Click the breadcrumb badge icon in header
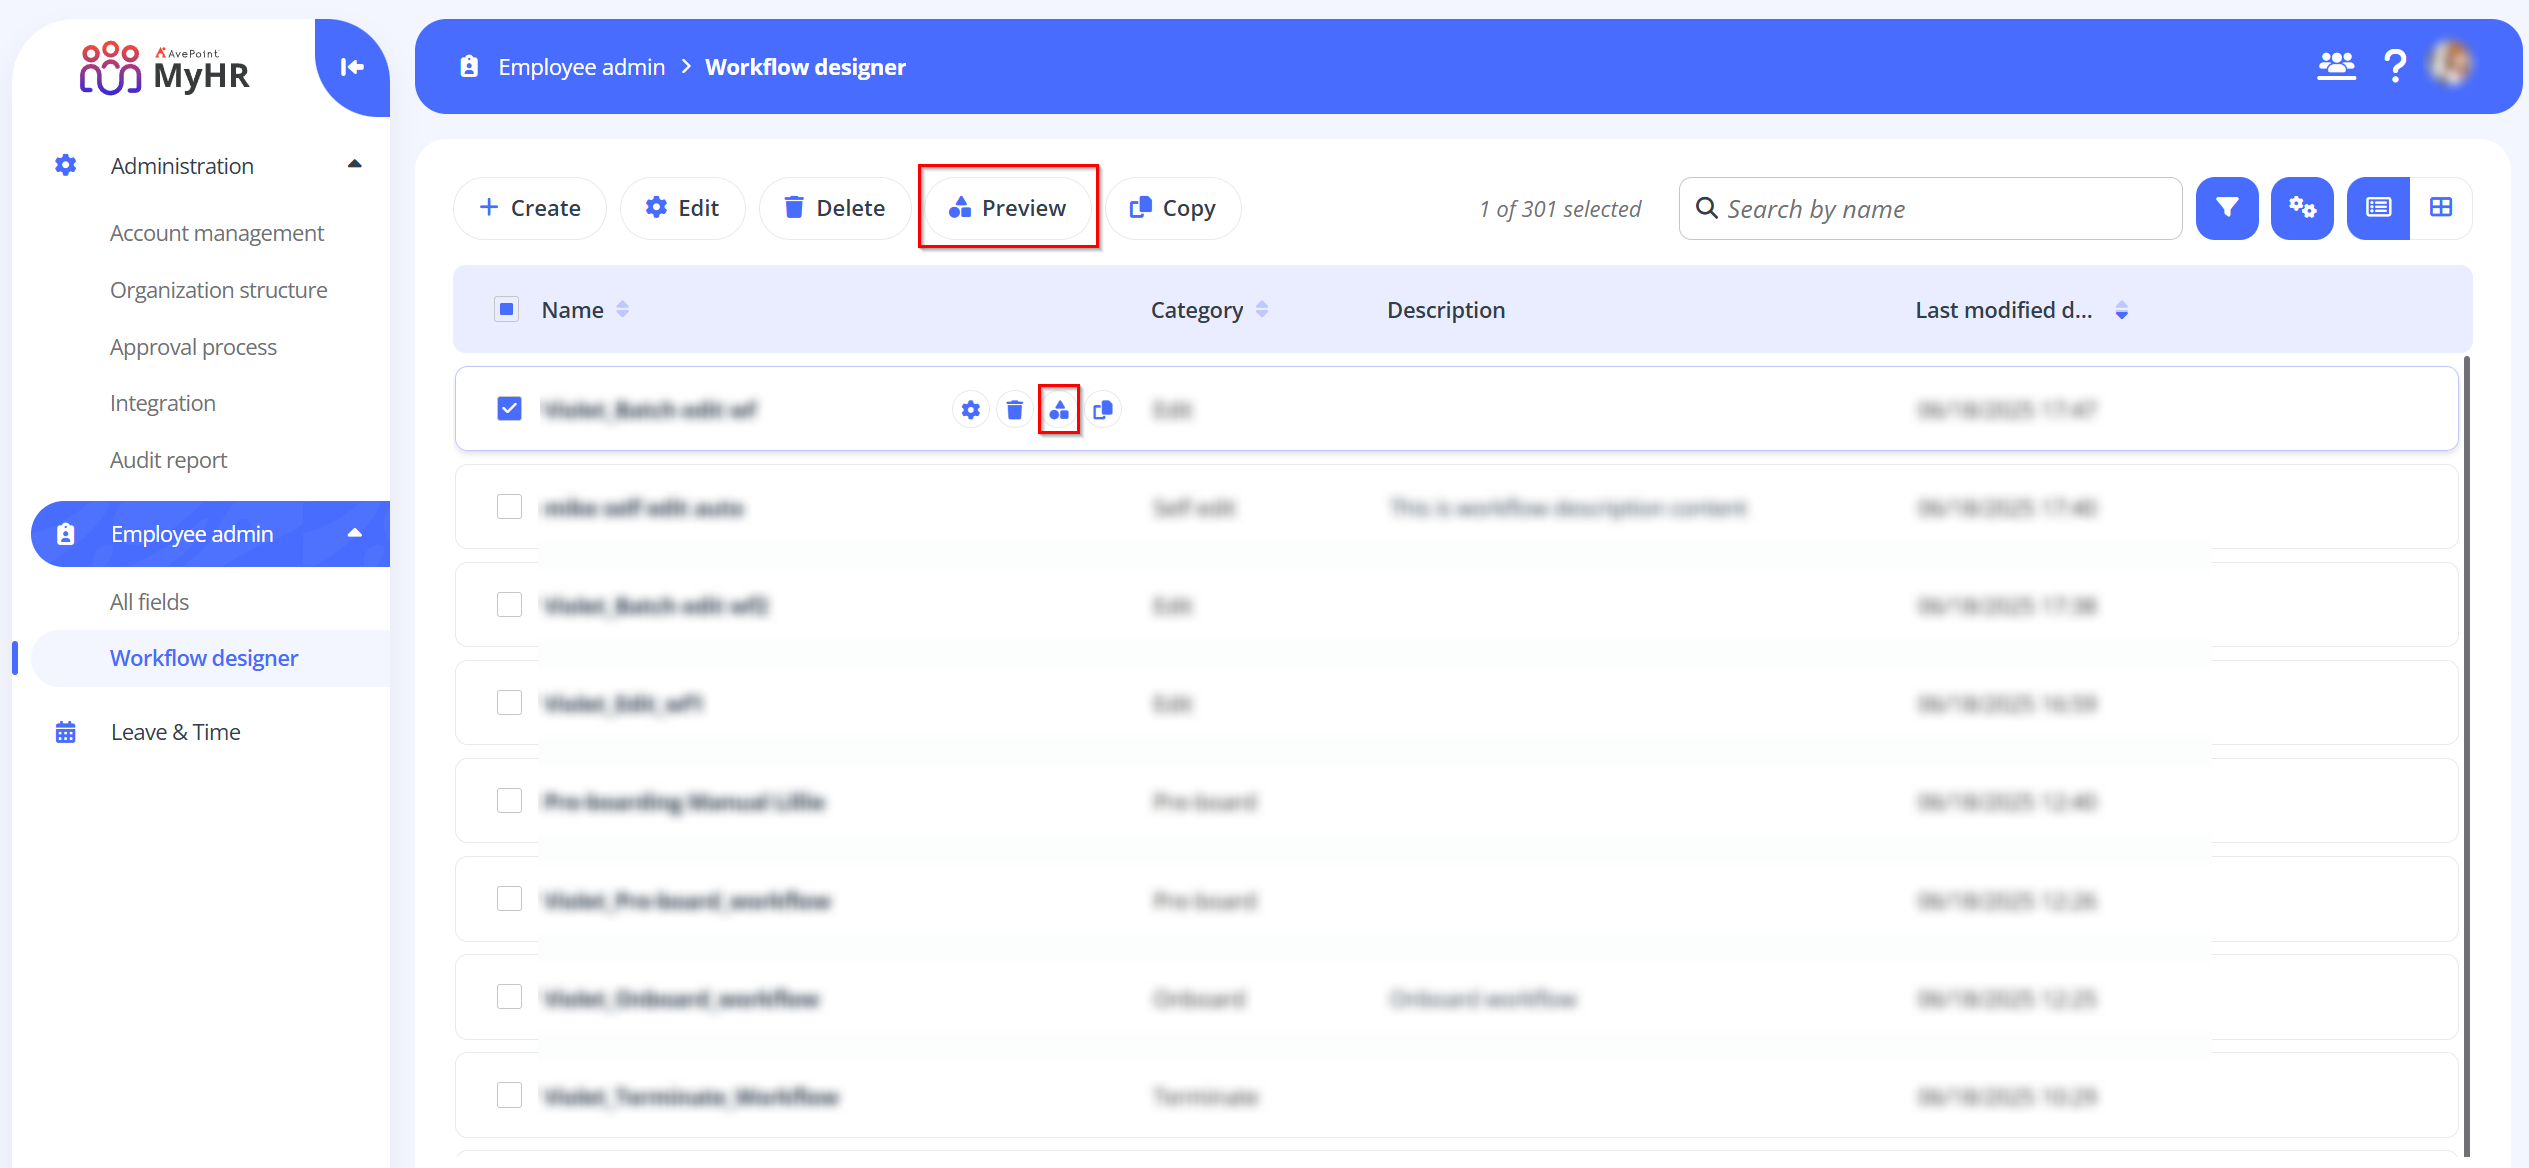The height and width of the screenshot is (1168, 2529). click(x=469, y=67)
